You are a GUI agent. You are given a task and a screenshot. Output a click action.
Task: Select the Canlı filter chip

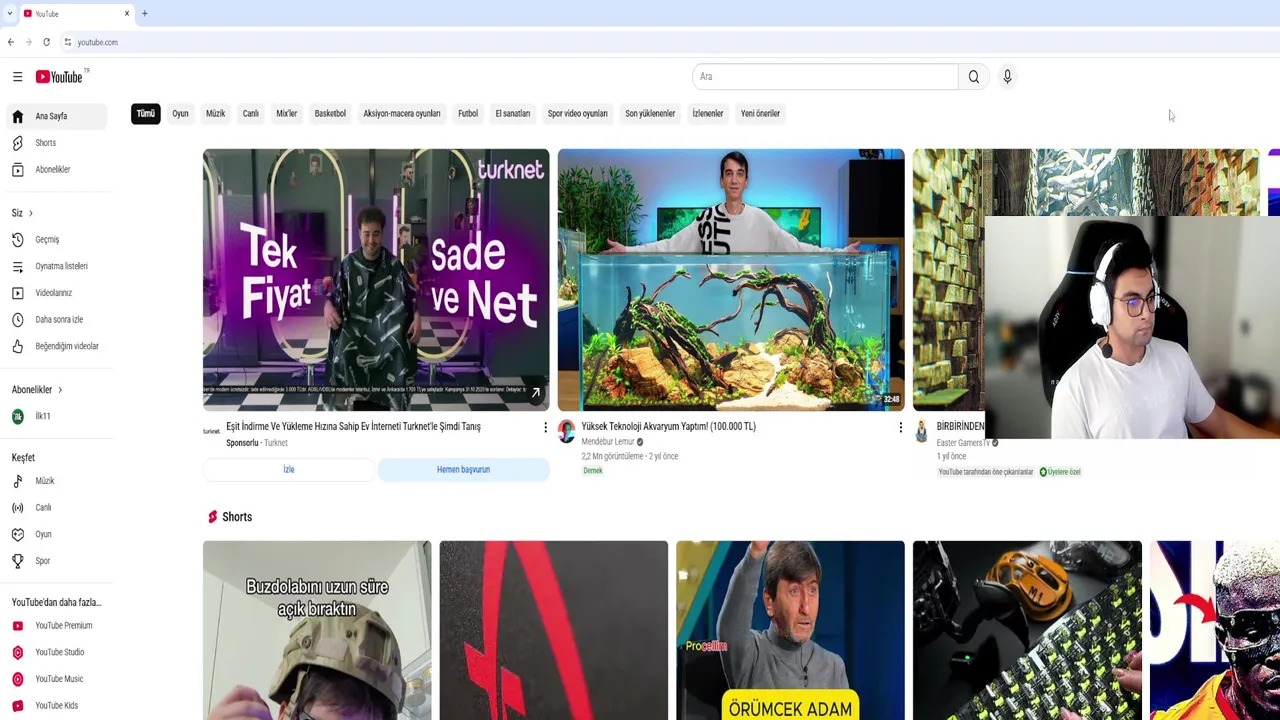coord(250,114)
